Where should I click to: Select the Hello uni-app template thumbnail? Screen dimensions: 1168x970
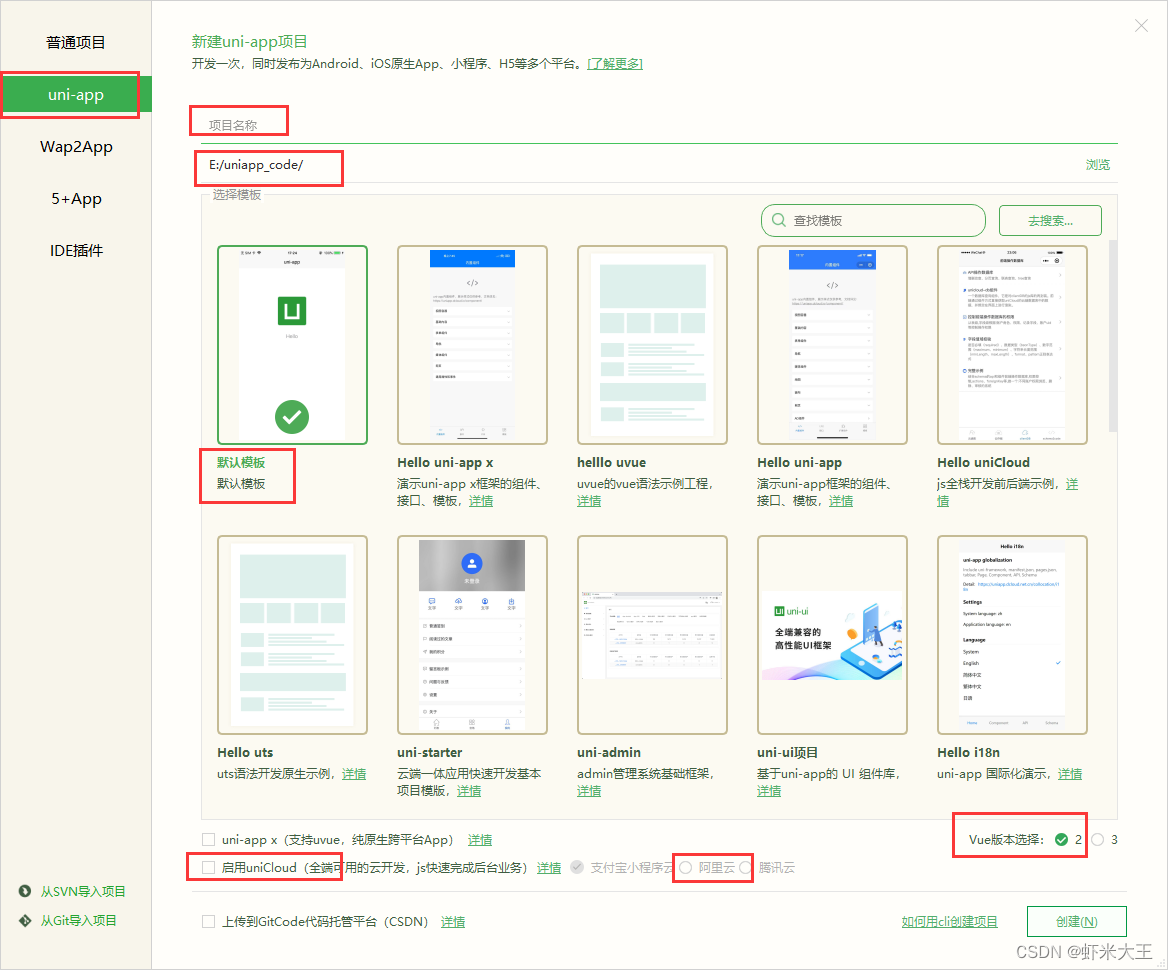[x=832, y=345]
